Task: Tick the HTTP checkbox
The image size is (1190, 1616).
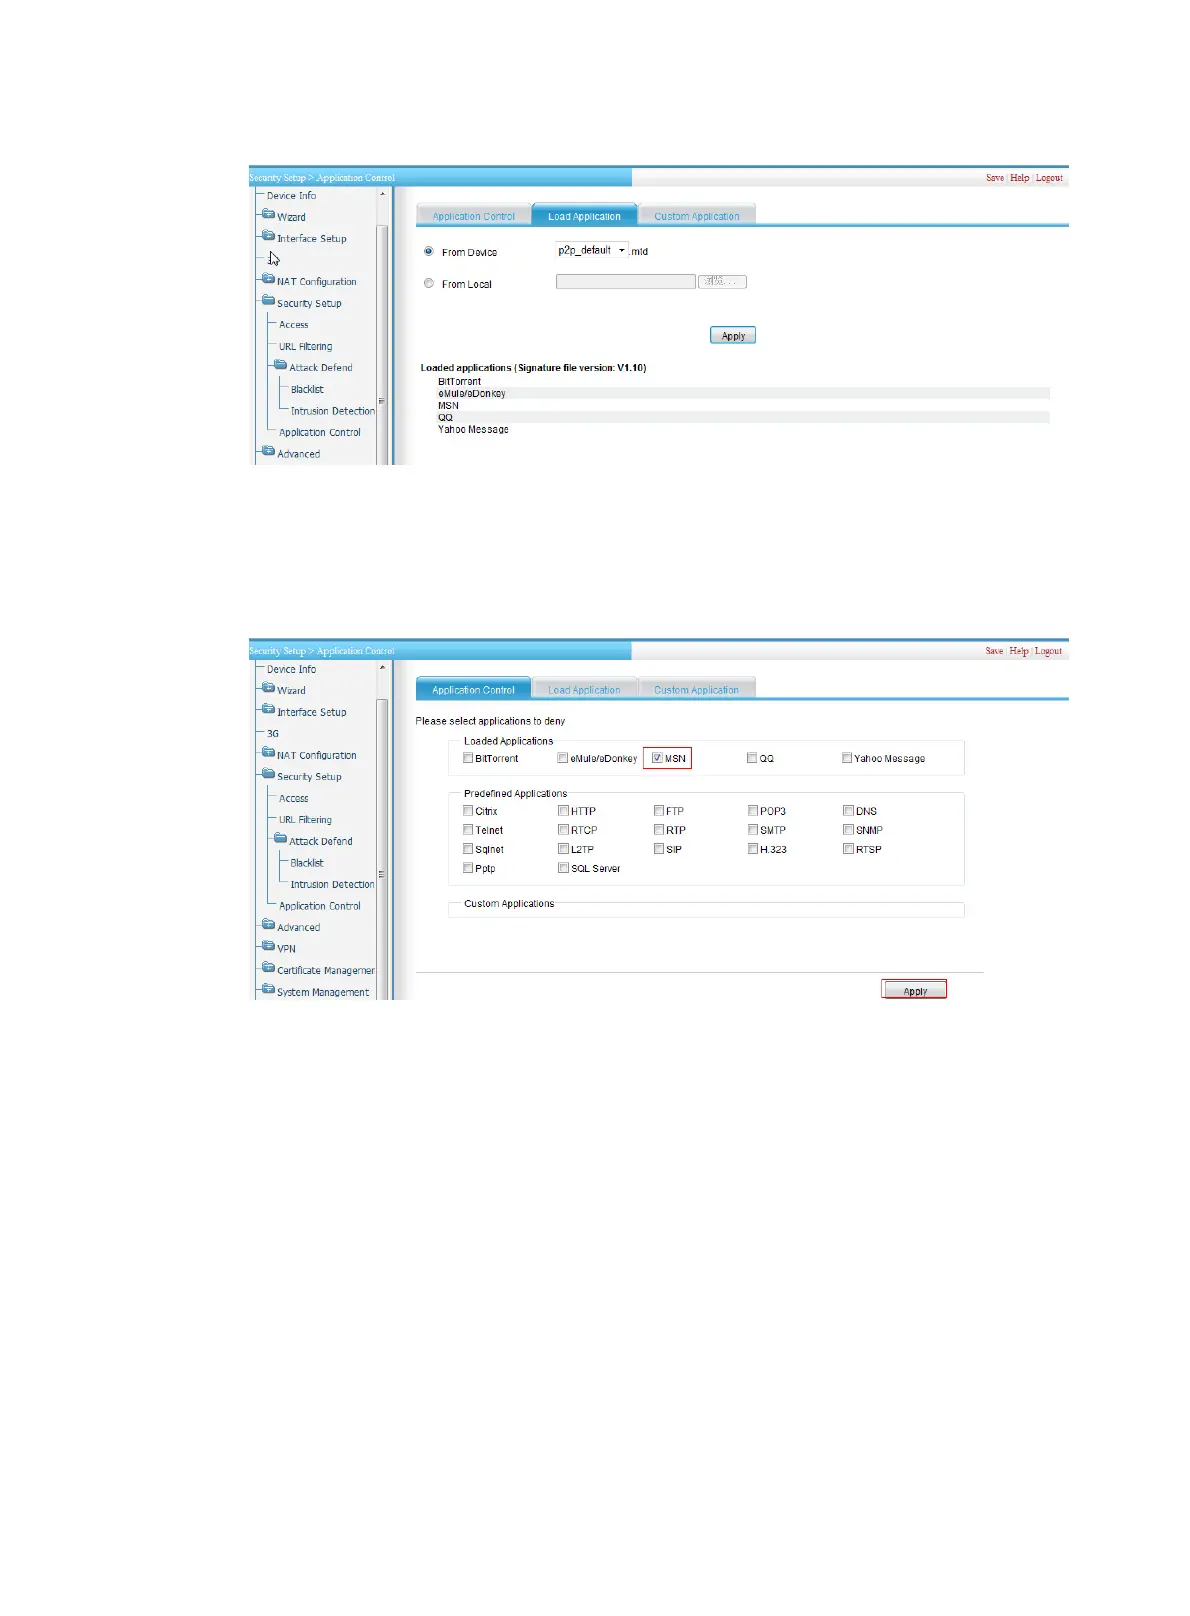Action: 563,811
